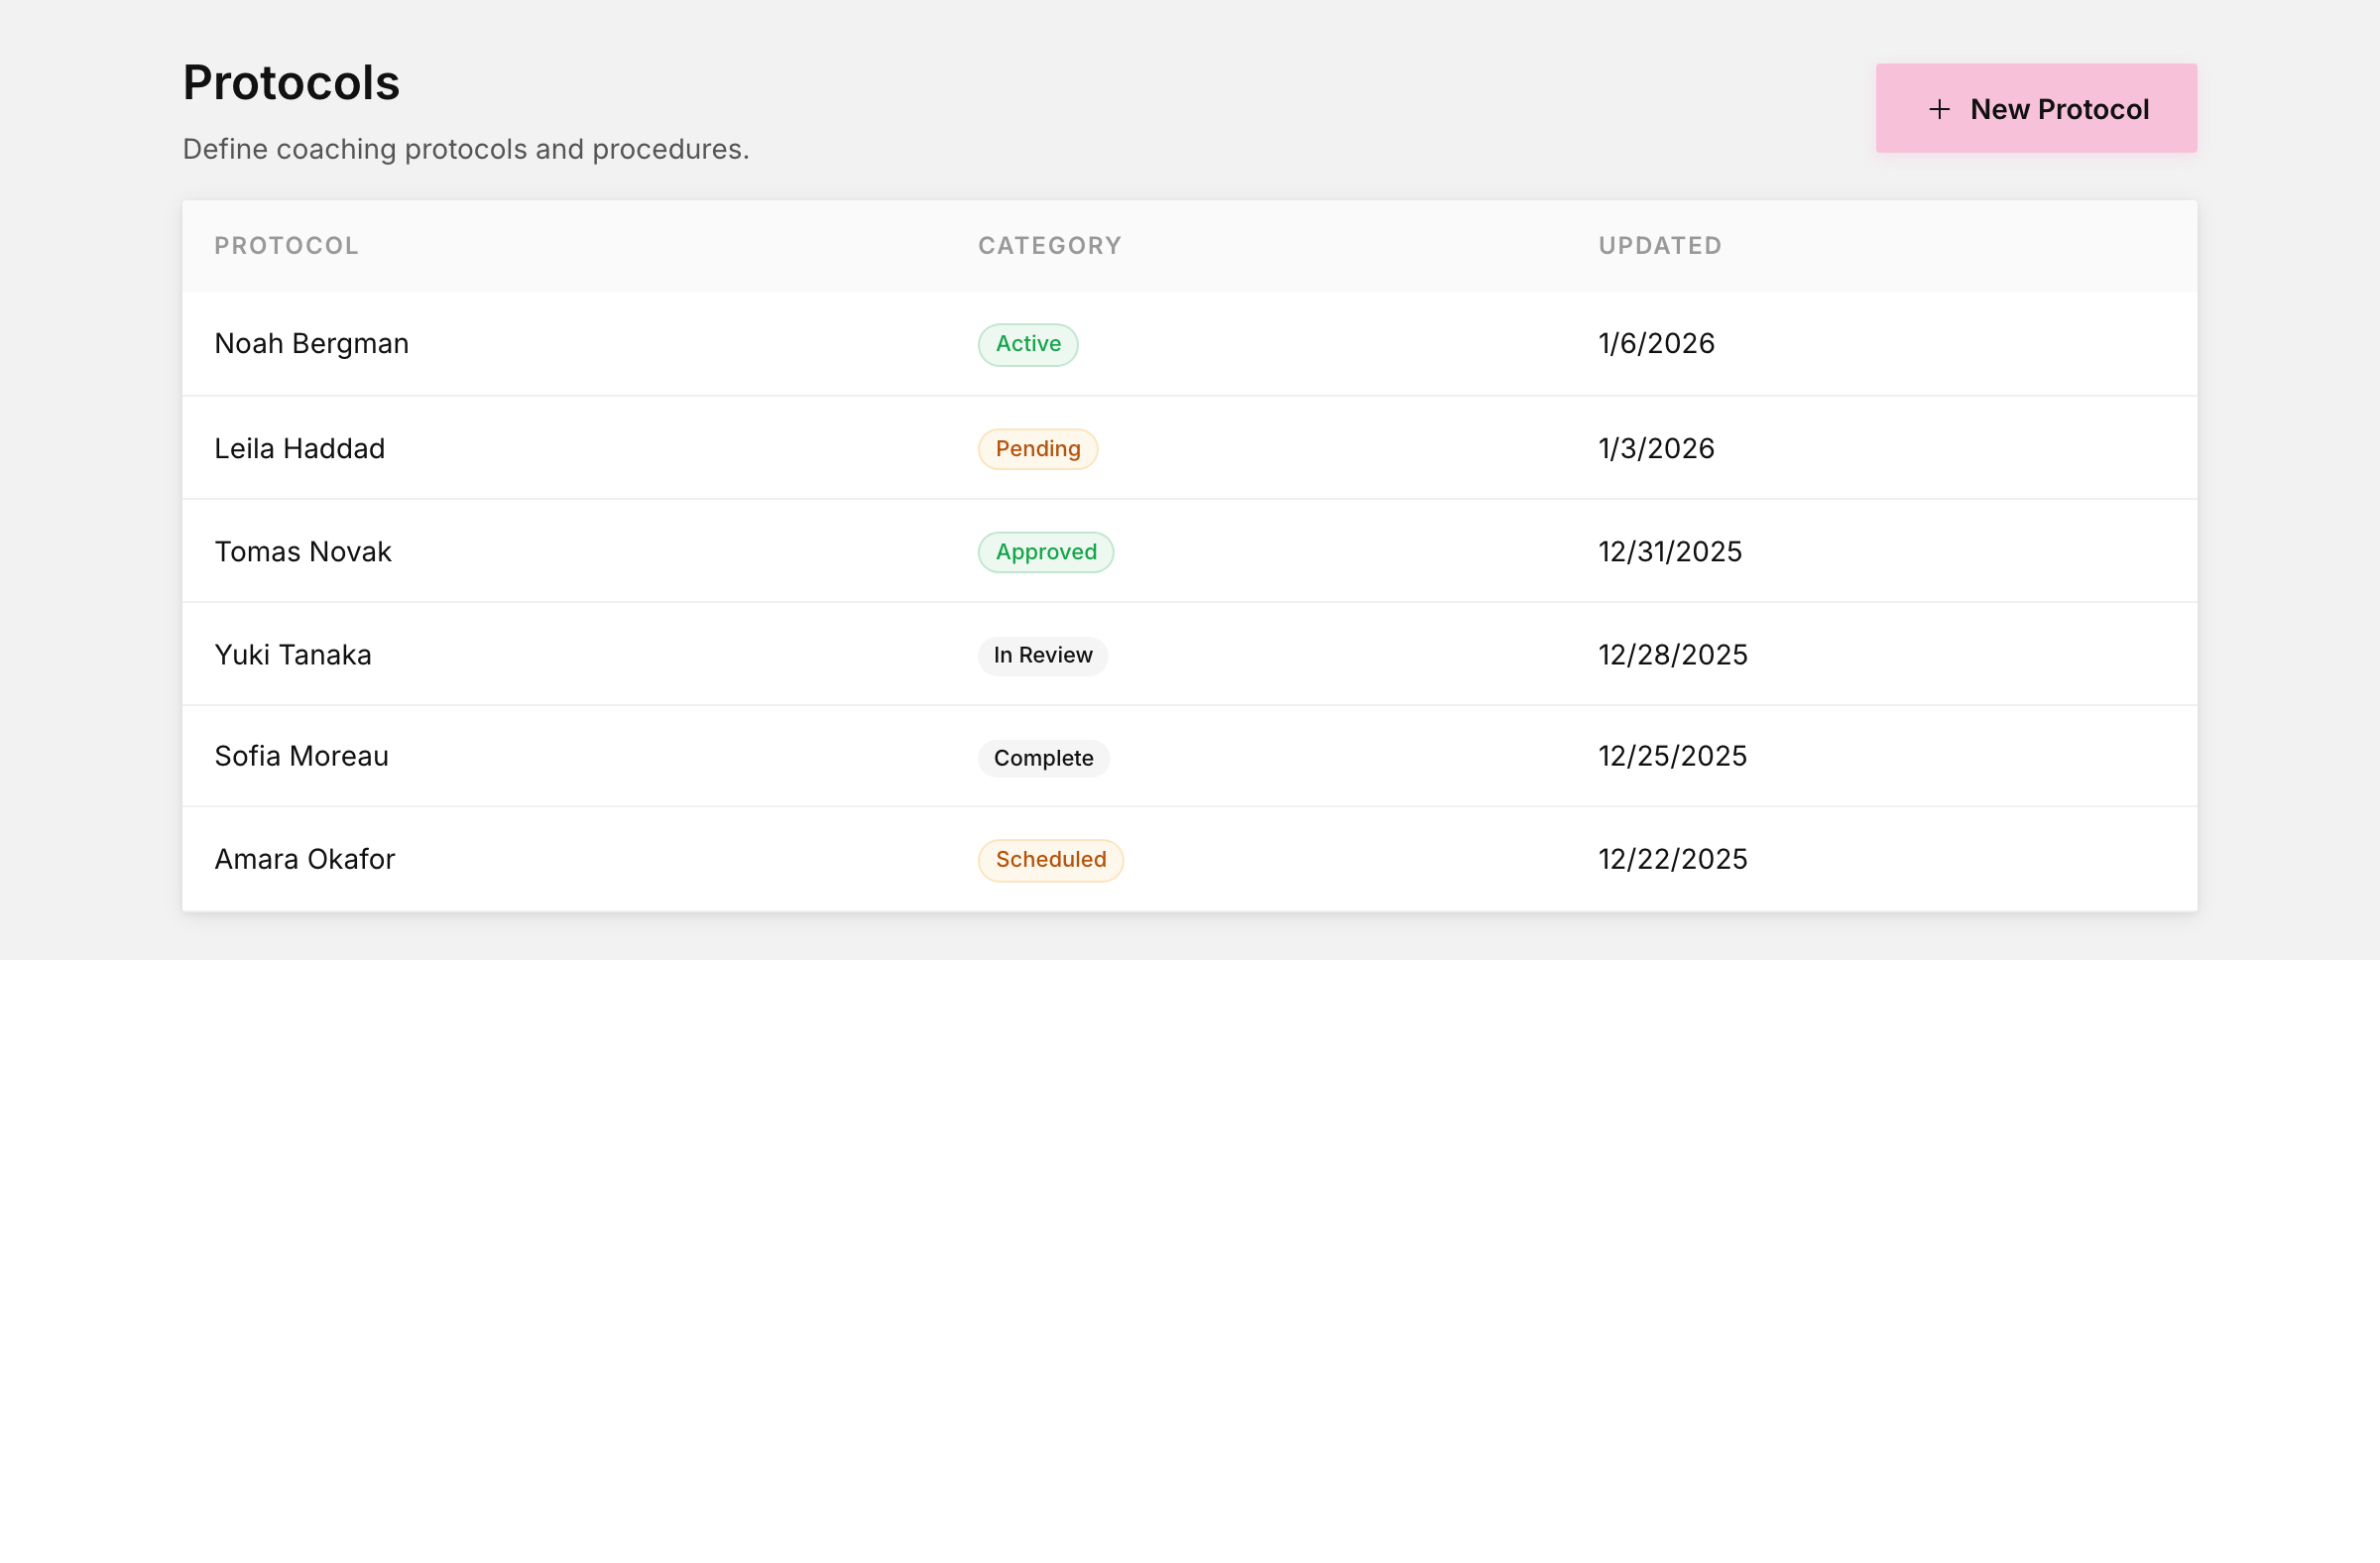Screen dimensions: 2380x1563
Task: Open the Tomas Novak protocol row
Action: 1189,551
